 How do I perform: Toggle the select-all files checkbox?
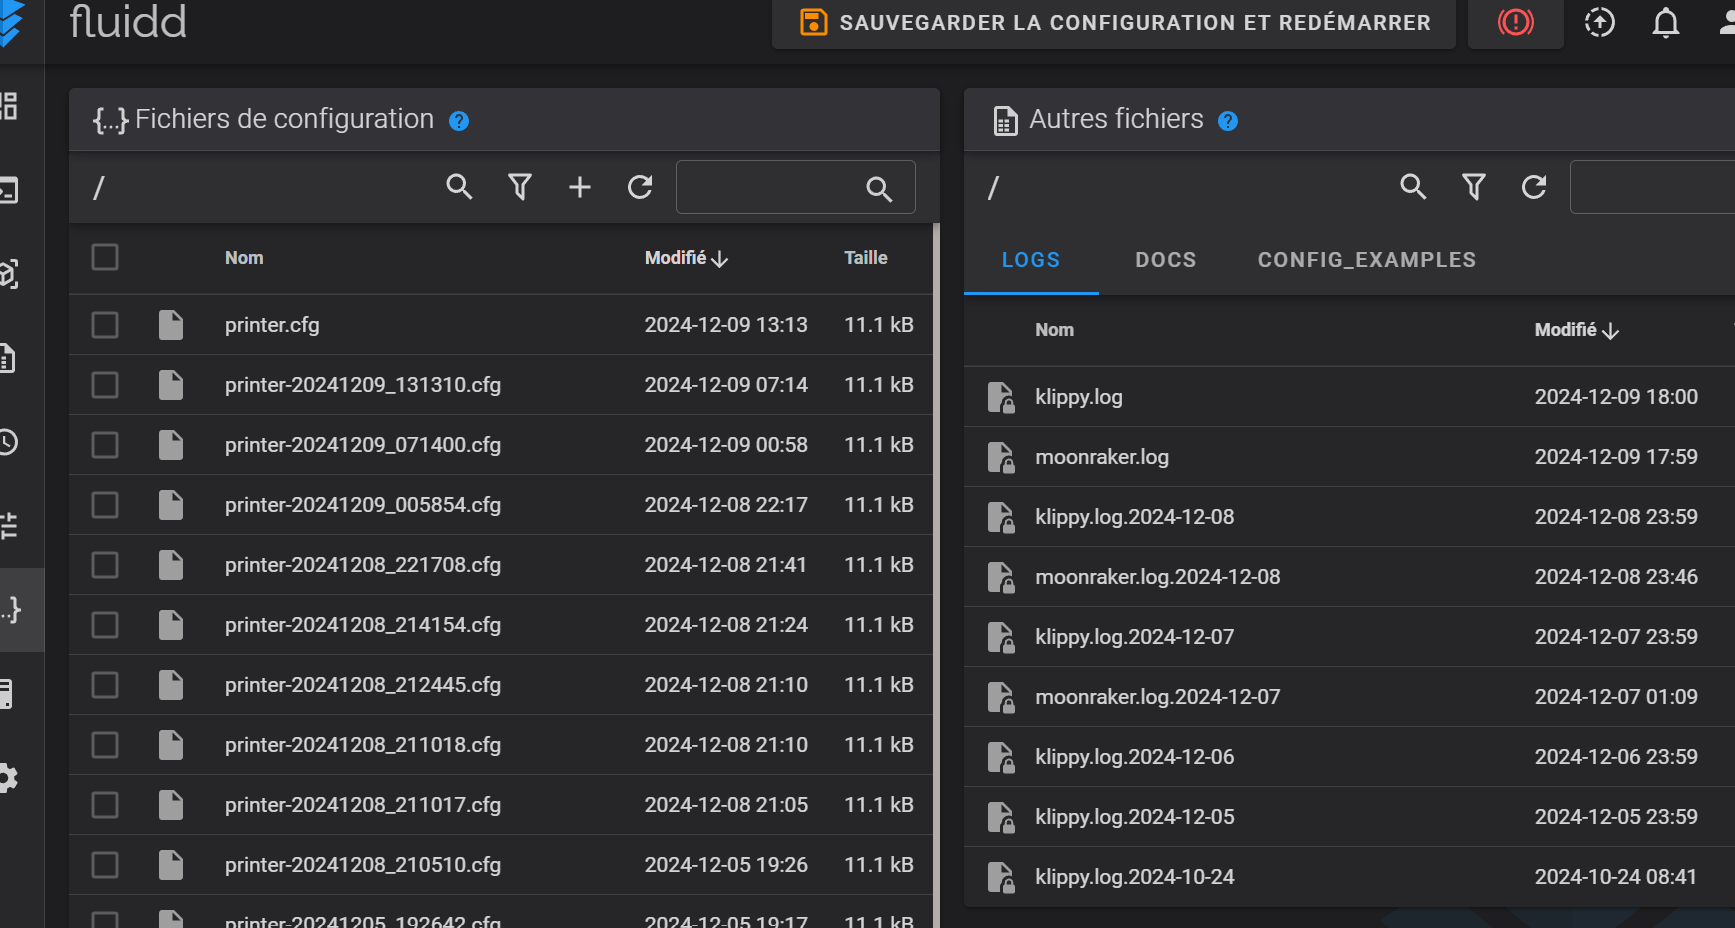tap(105, 258)
